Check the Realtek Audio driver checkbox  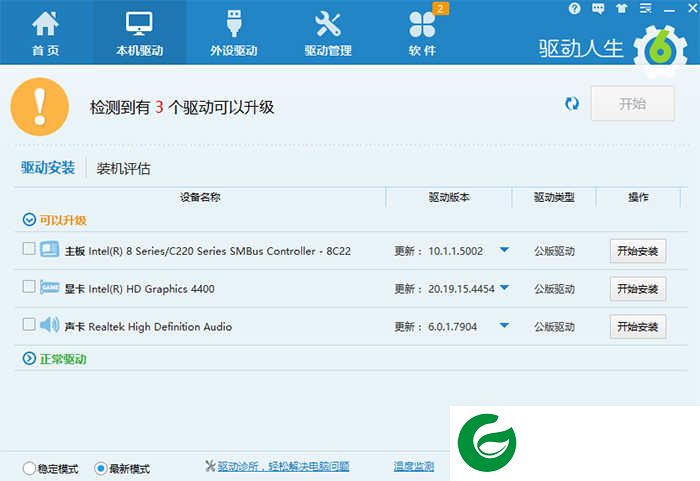29,324
